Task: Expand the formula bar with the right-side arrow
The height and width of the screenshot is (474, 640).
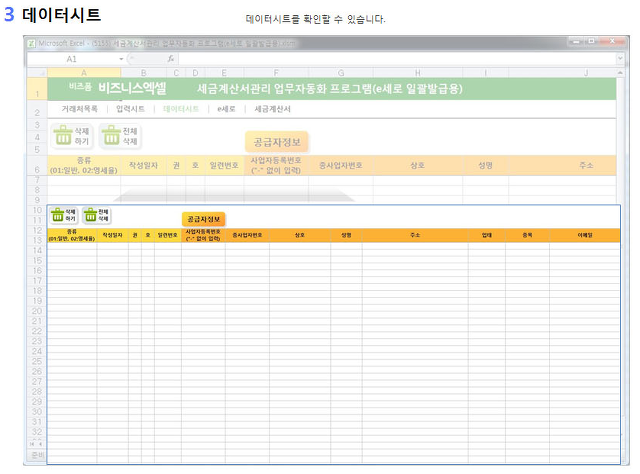Action: pos(620,58)
